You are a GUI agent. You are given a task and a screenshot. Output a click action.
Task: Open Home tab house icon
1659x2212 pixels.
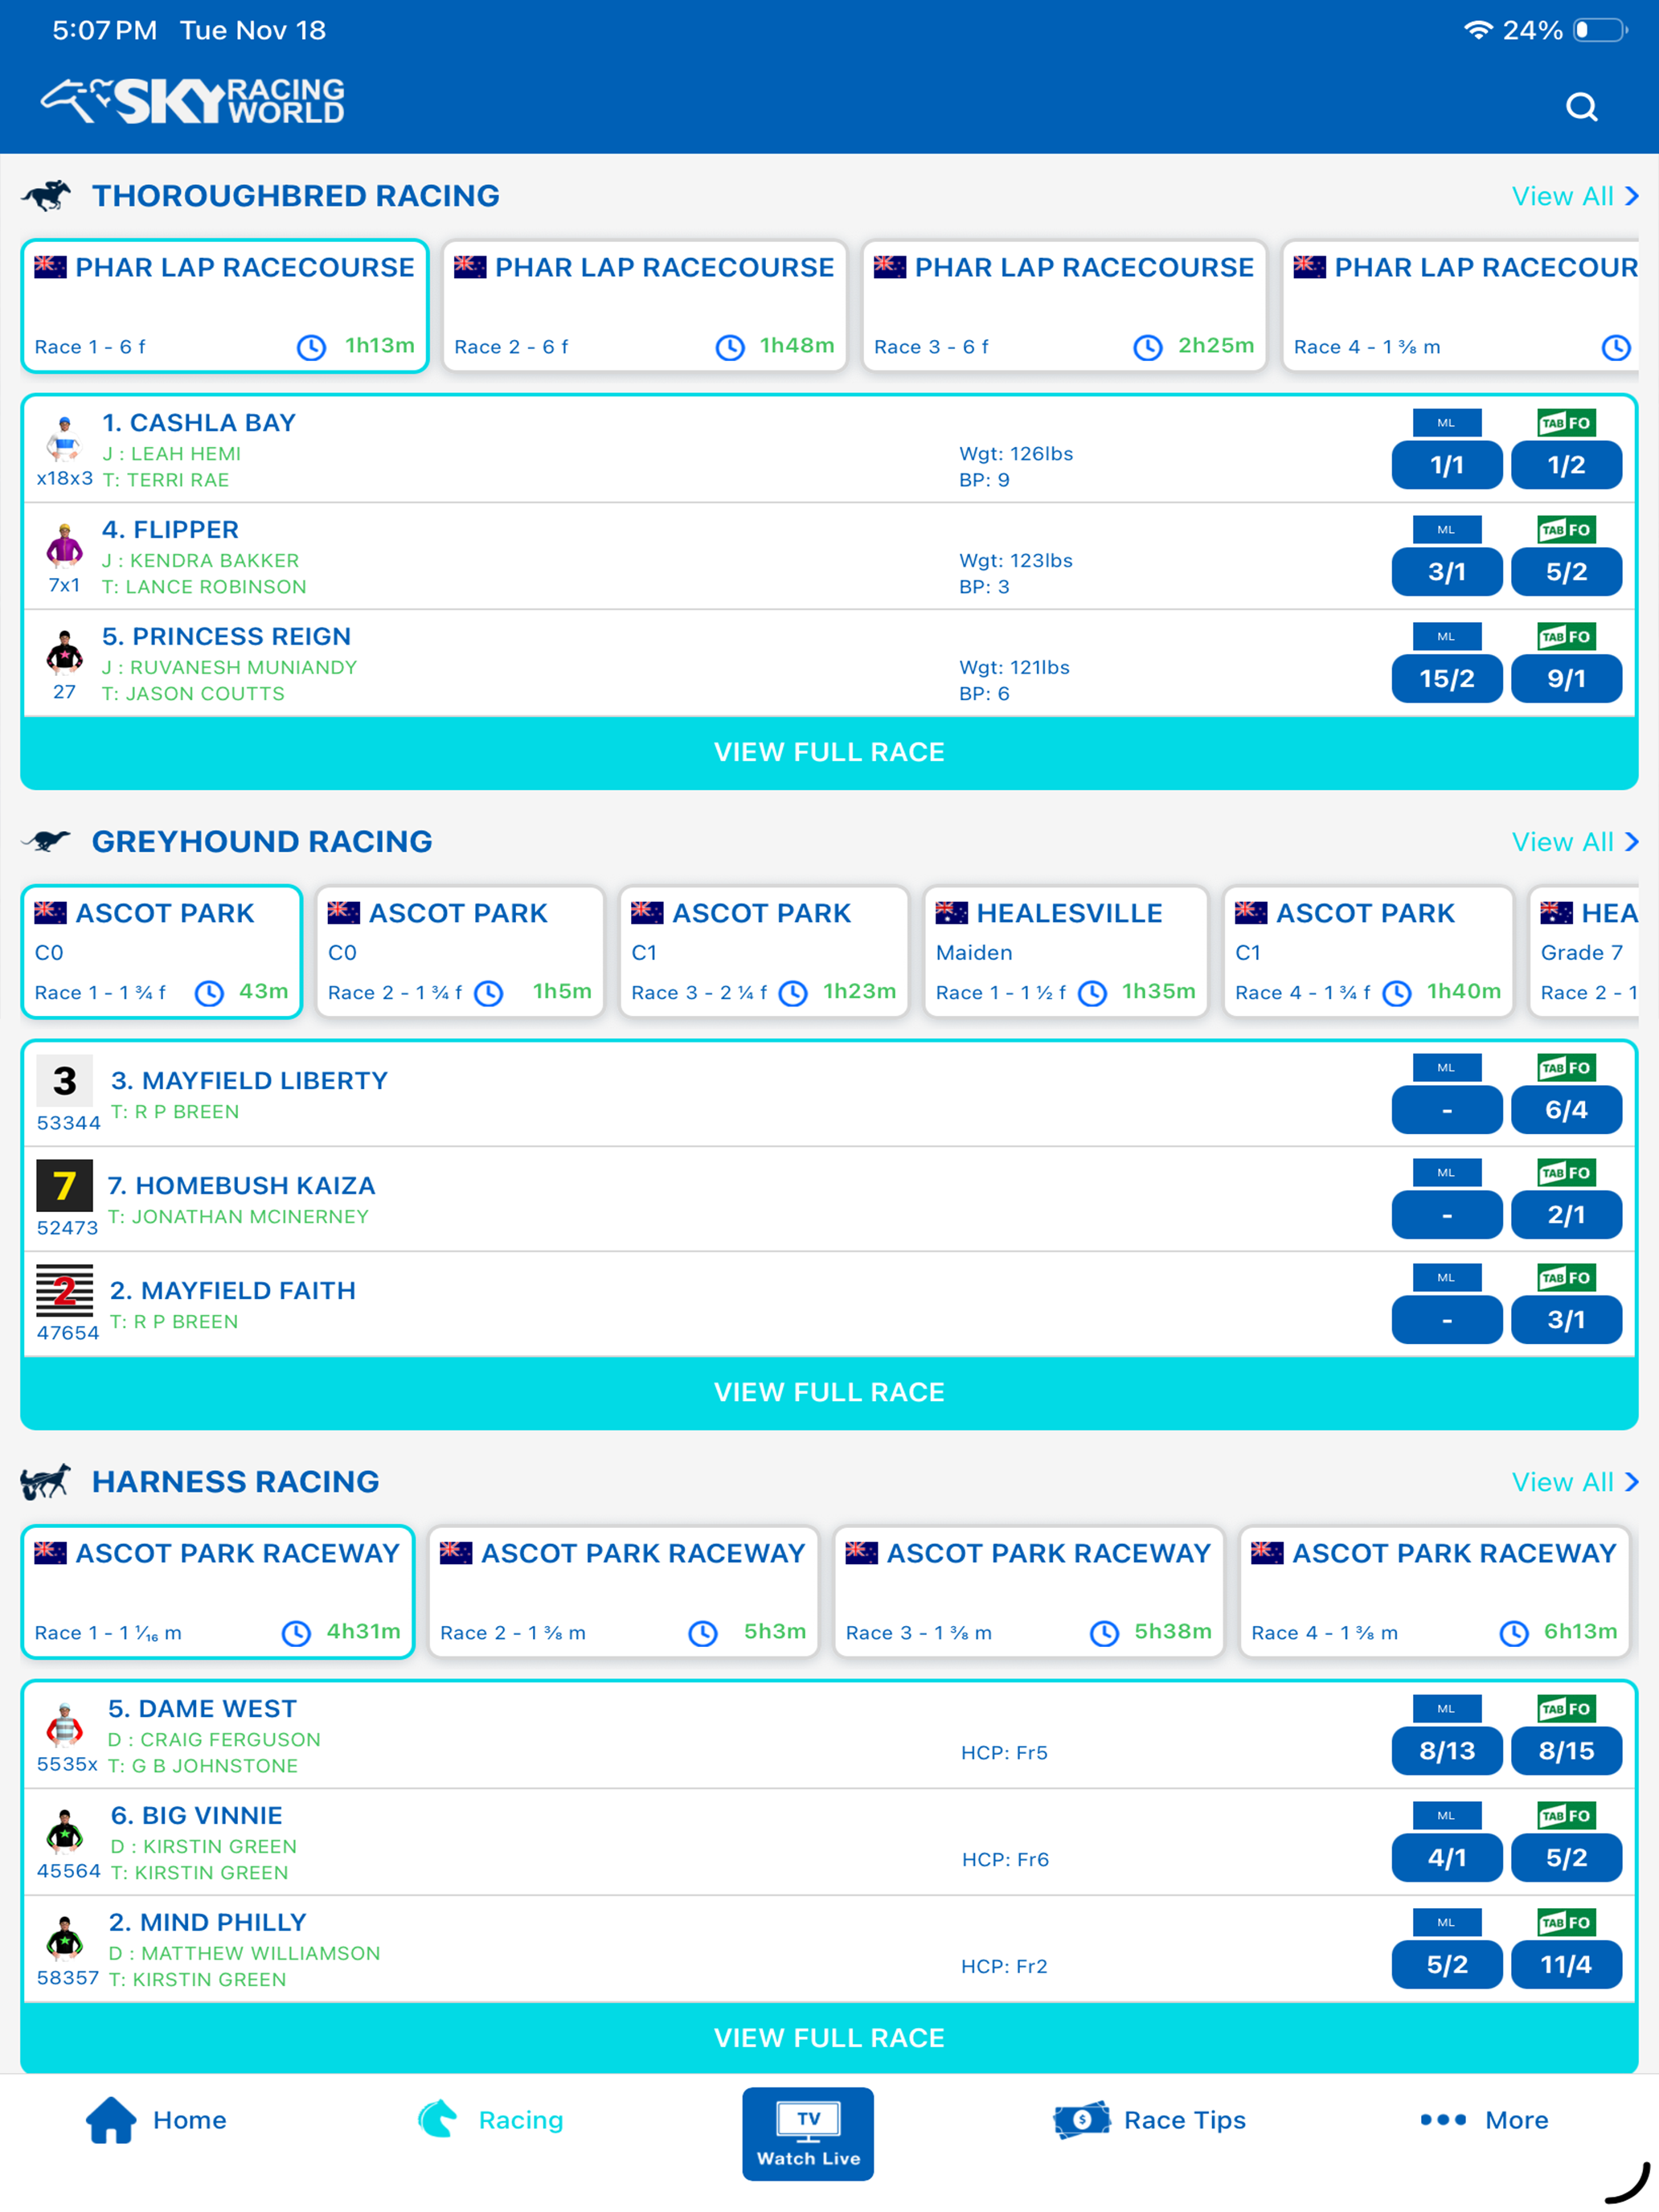pyautogui.click(x=111, y=2119)
